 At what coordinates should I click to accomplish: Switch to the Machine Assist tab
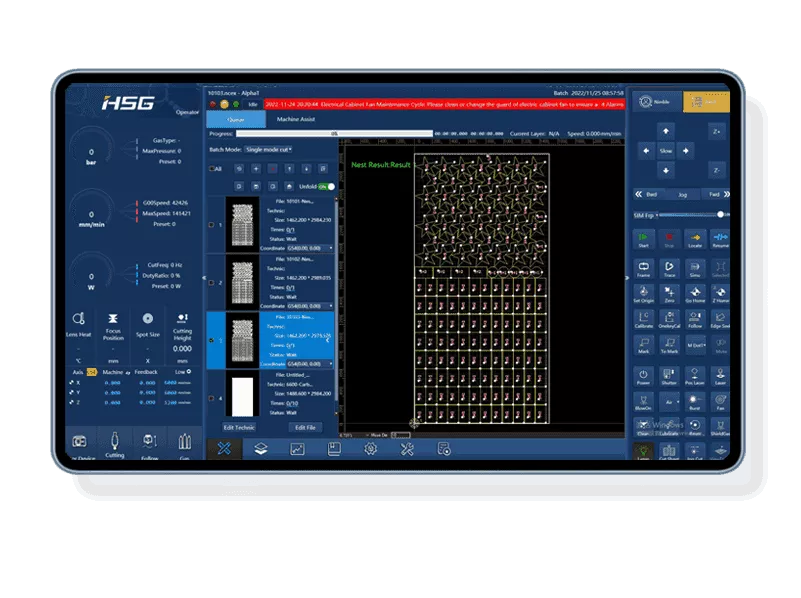click(296, 119)
